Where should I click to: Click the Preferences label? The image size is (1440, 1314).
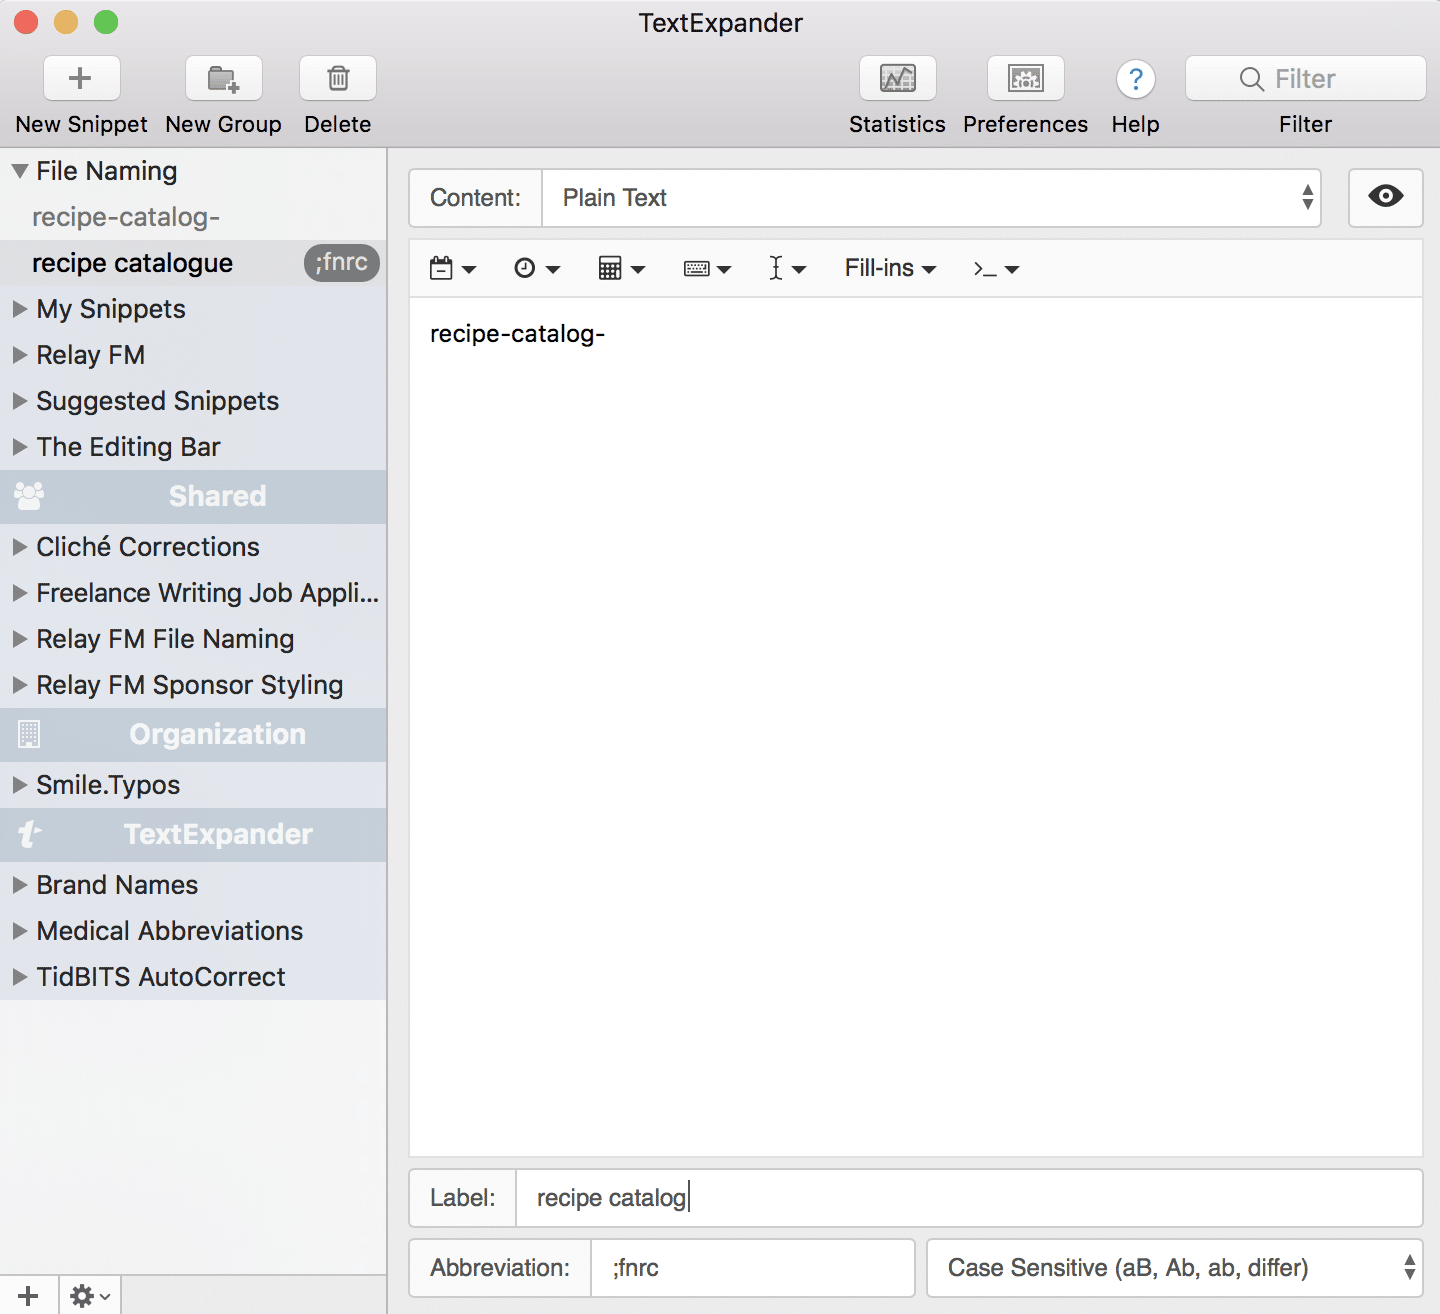[x=1025, y=124]
